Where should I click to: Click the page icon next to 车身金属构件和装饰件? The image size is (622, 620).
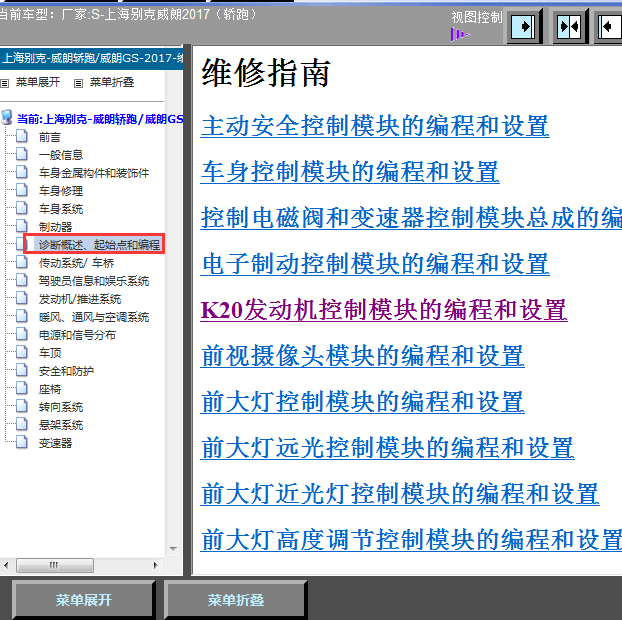(22, 172)
